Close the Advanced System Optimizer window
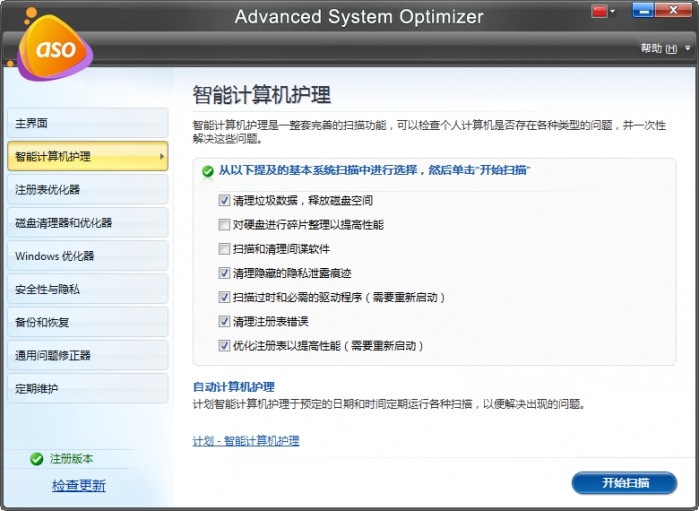Image resolution: width=699 pixels, height=511 pixels. [x=673, y=11]
